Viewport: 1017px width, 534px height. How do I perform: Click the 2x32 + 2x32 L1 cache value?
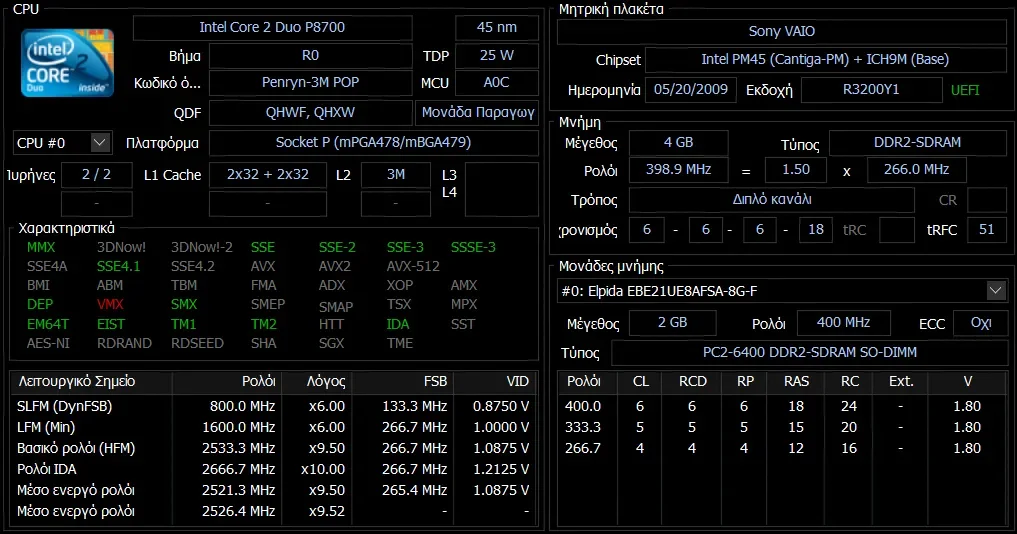[268, 175]
